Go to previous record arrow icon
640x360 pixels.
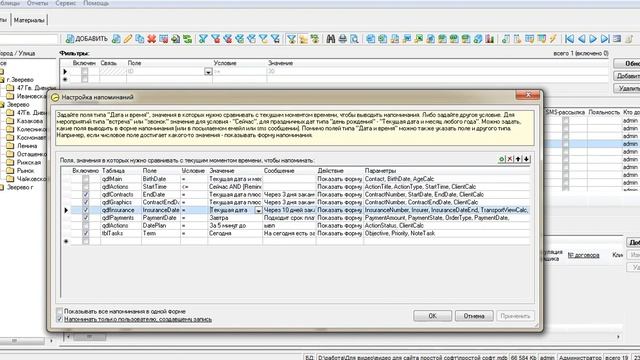pyautogui.click(x=582, y=39)
